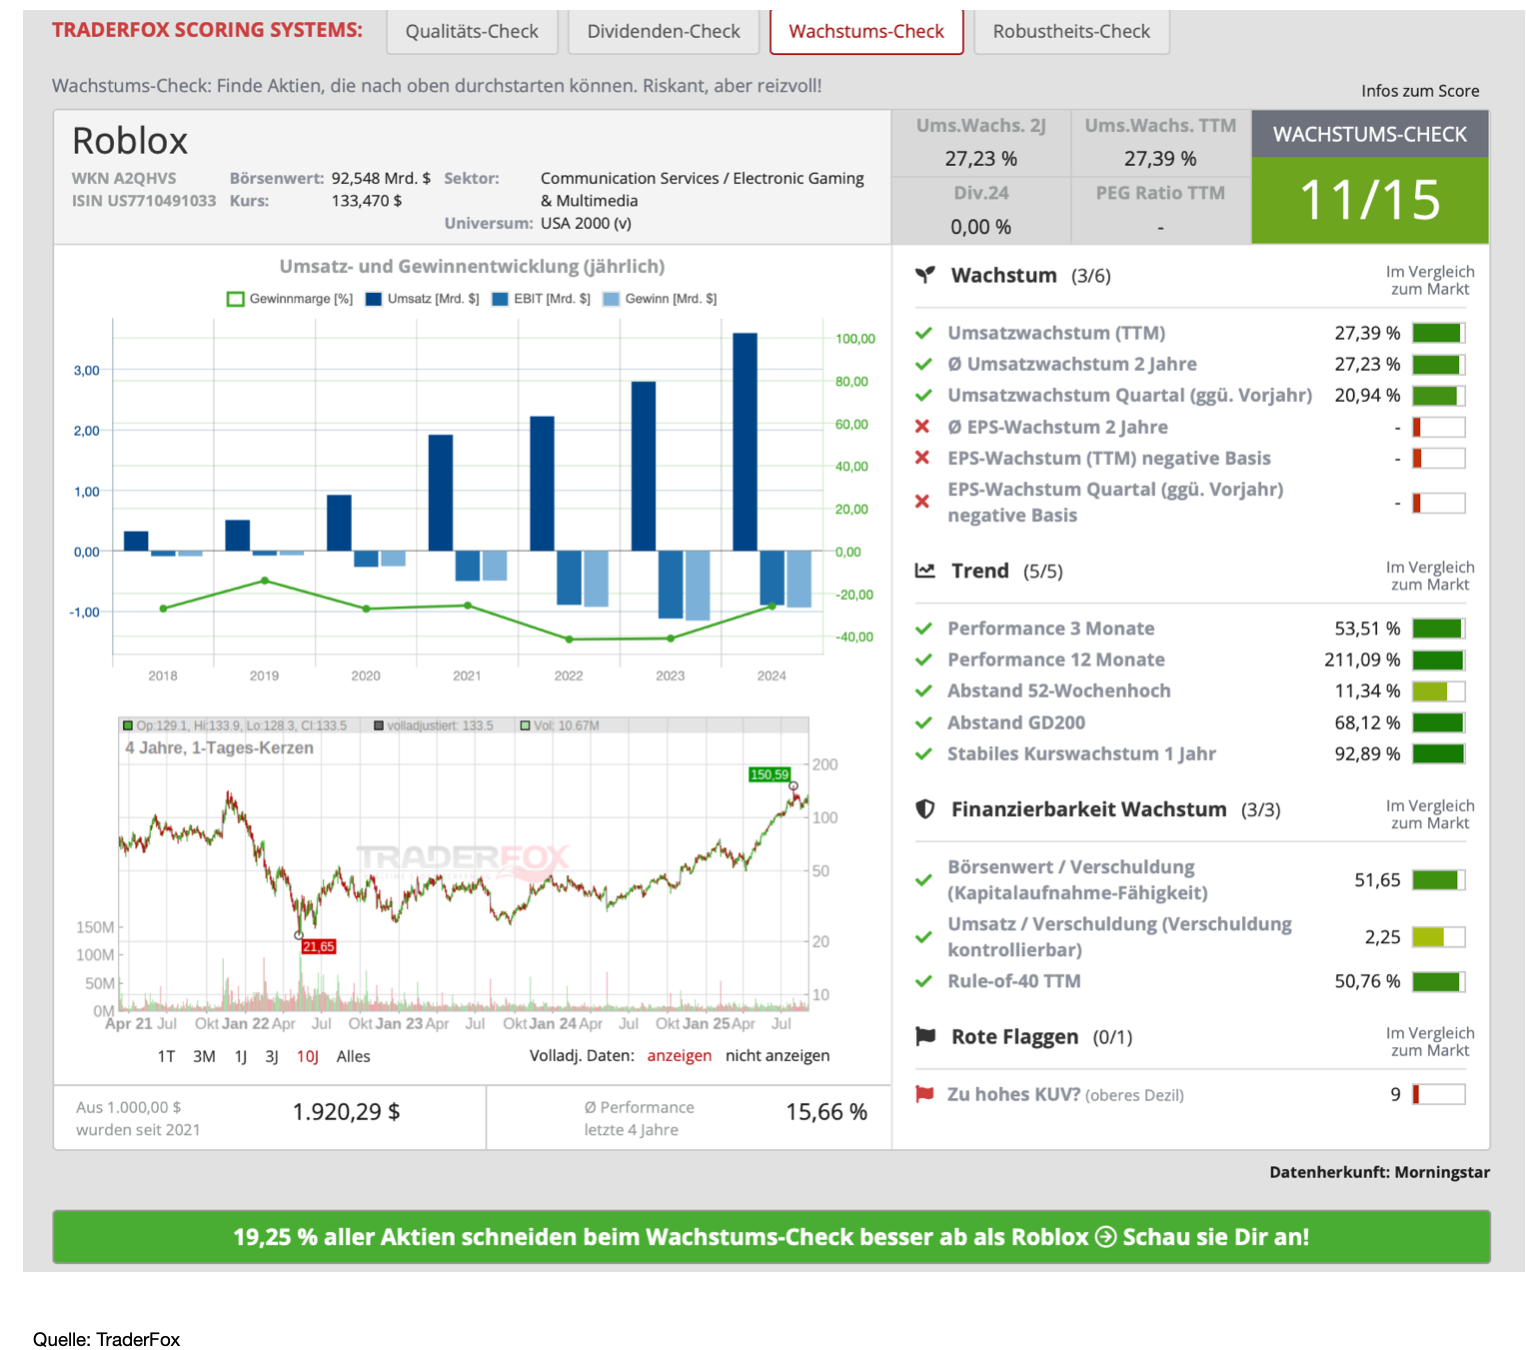
Task: Click the circled arrow icon in green banner
Action: point(1105,1237)
